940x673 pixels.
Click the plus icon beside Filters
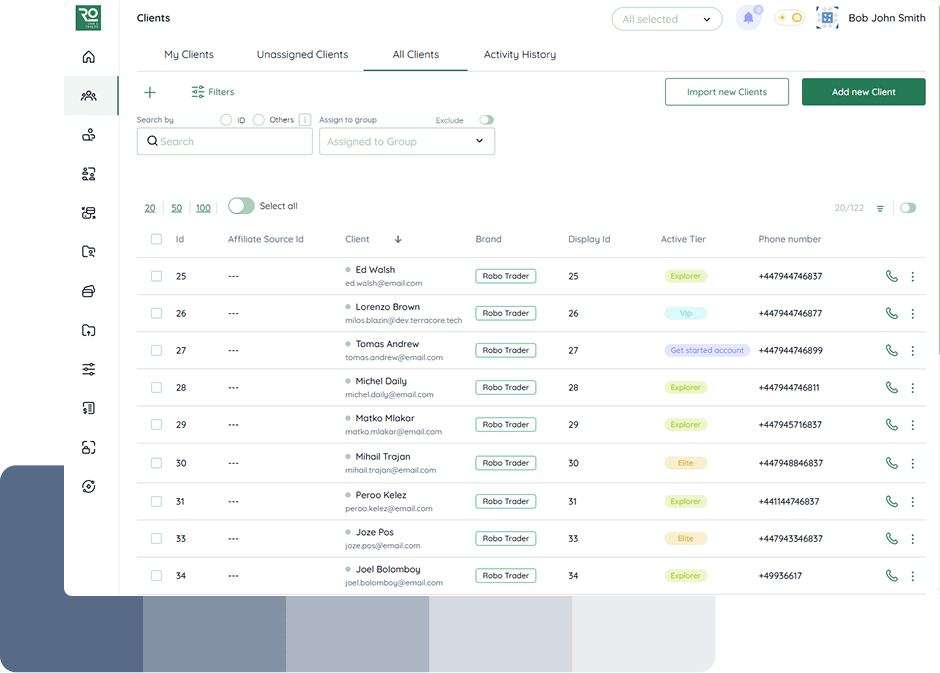click(150, 92)
